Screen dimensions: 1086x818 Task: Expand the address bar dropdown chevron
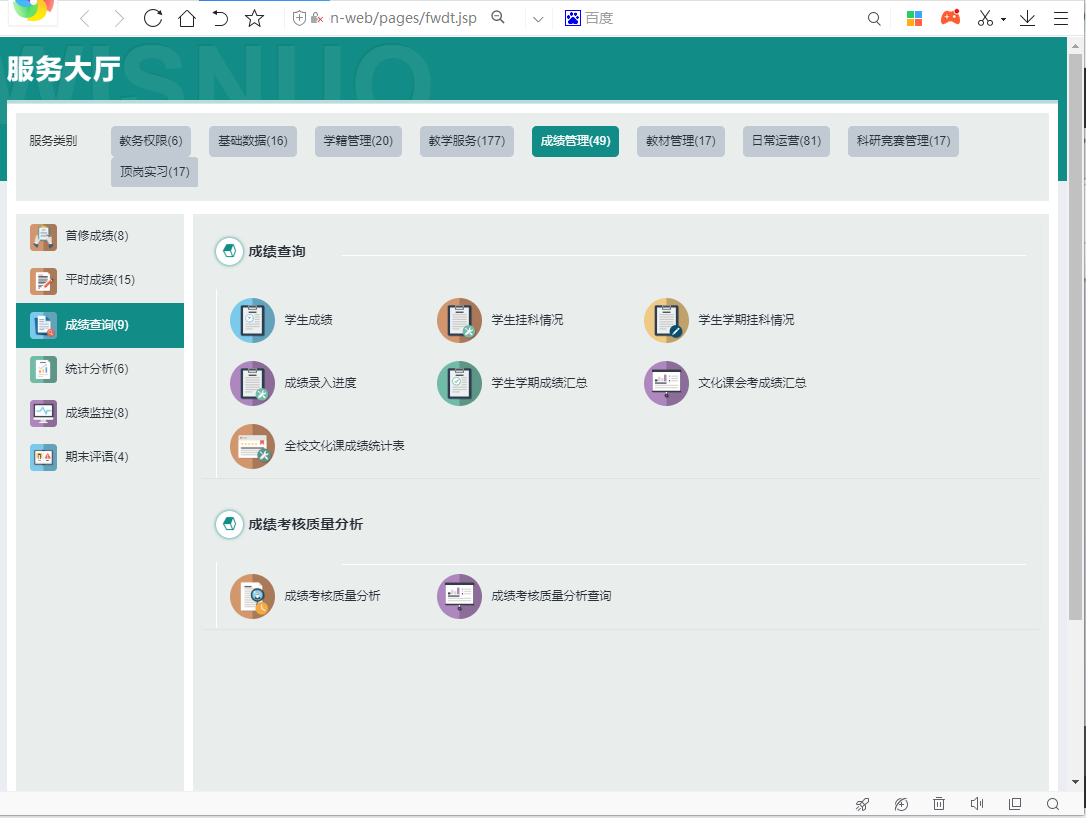point(538,19)
